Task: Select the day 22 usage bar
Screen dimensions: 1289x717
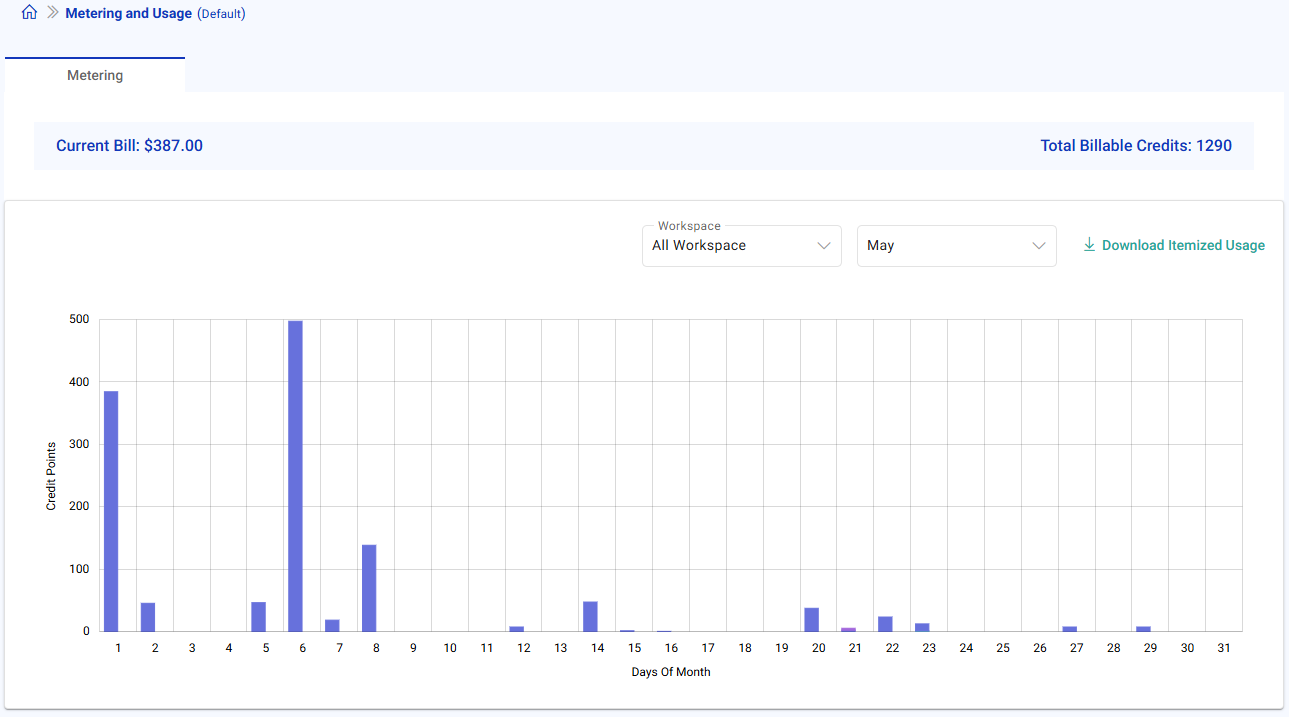Action: coord(885,624)
